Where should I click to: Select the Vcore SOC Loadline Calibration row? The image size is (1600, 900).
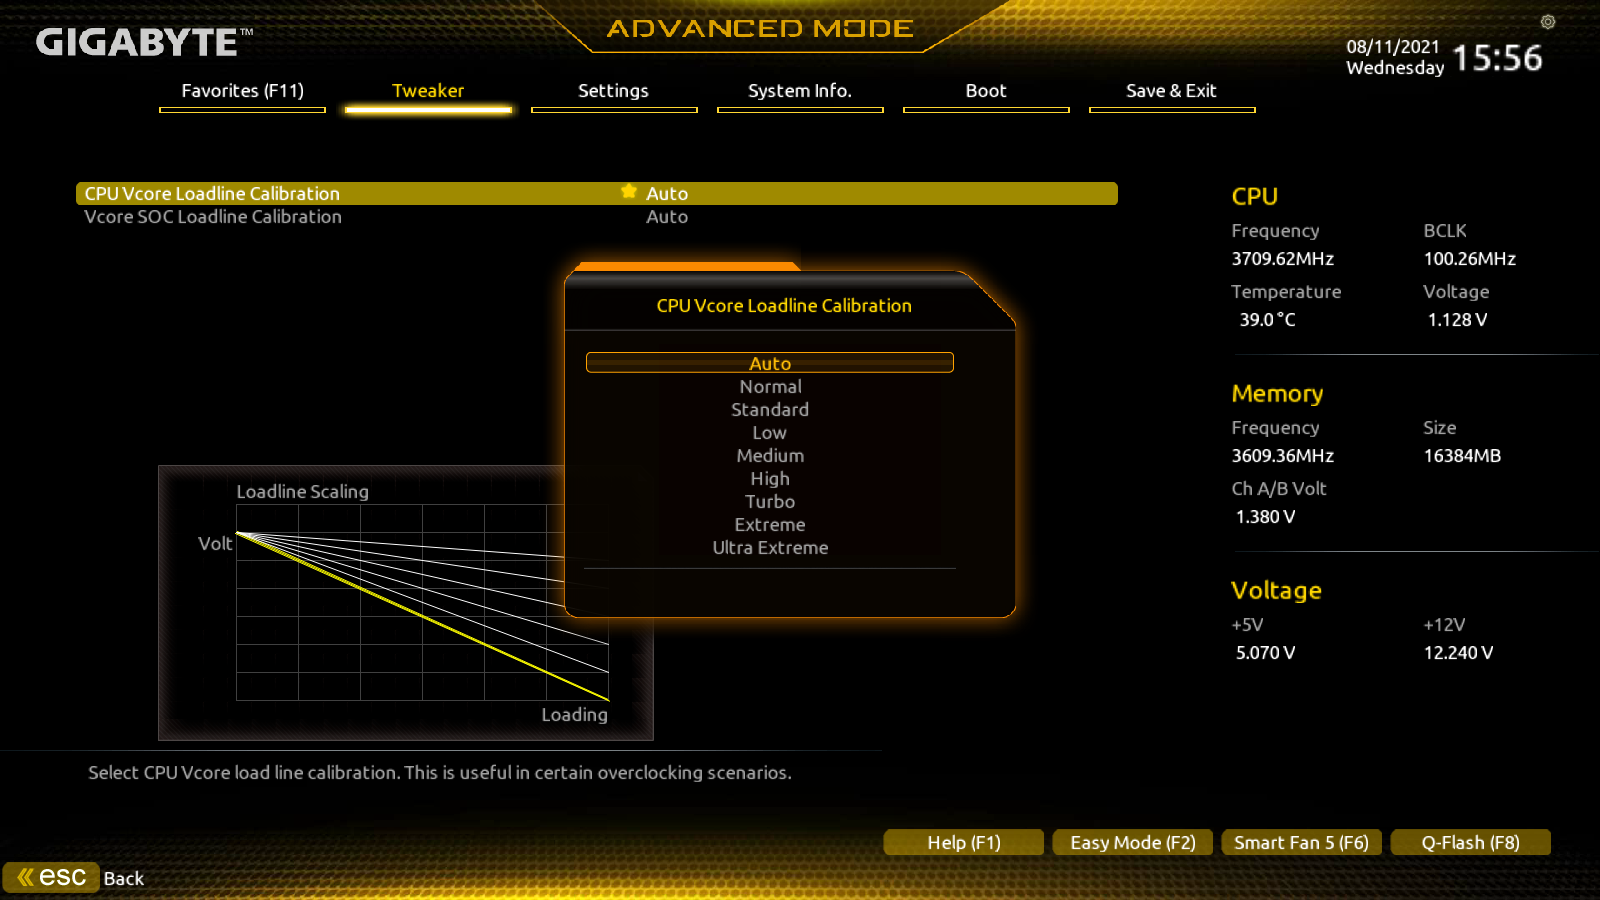pyautogui.click(x=597, y=217)
